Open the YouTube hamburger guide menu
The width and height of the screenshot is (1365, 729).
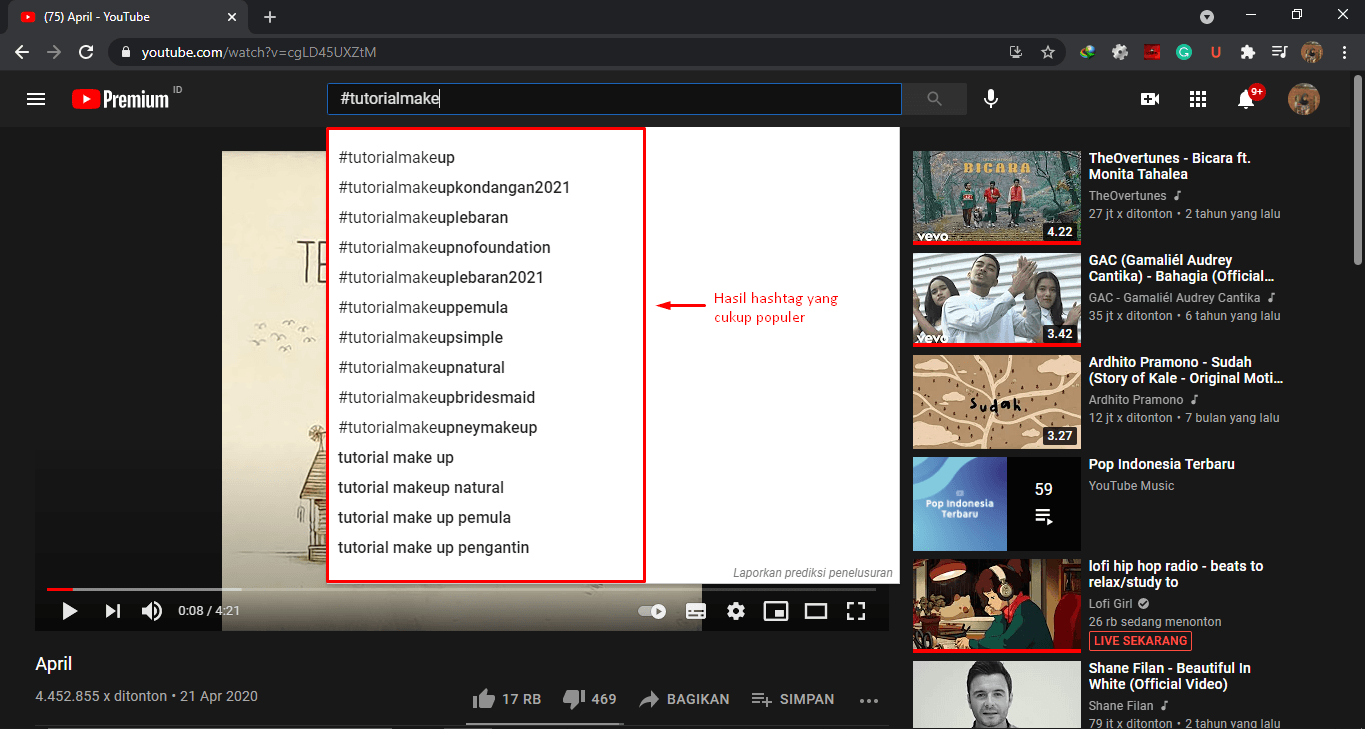(36, 99)
